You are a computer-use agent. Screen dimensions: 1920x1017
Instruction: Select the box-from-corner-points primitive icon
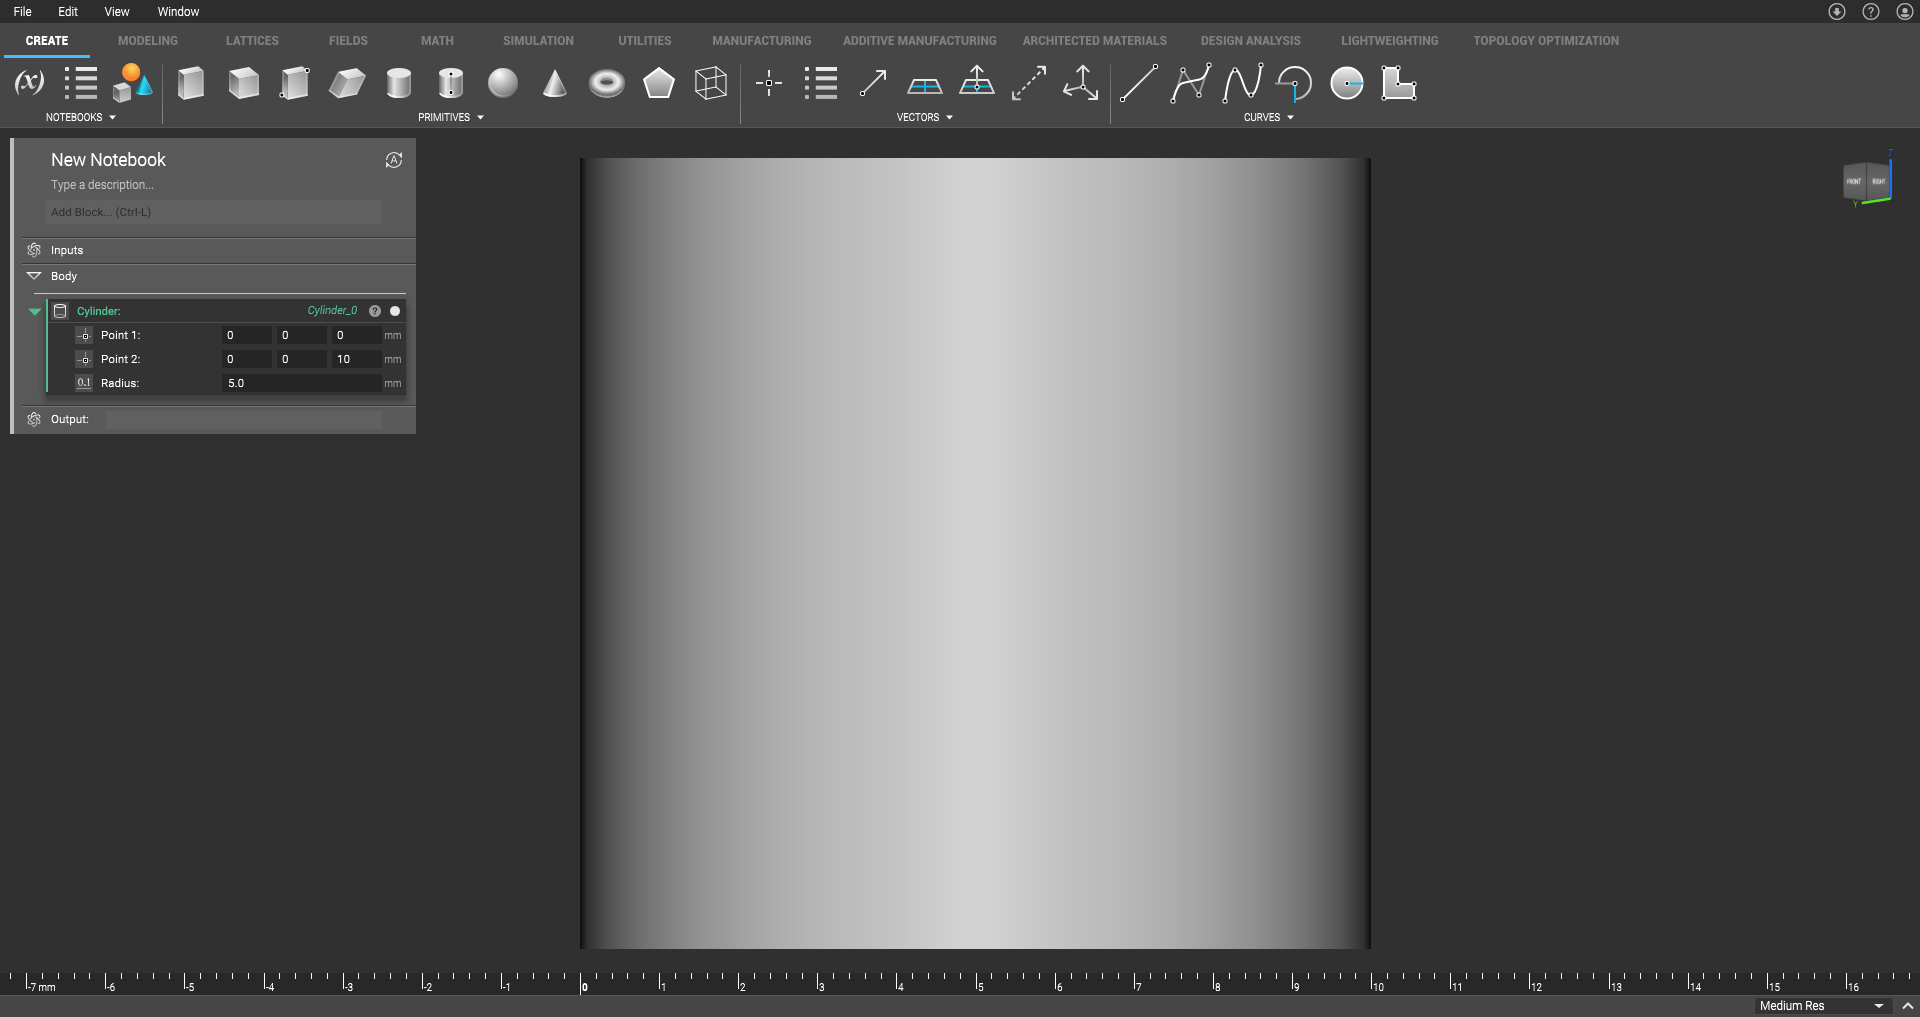click(x=295, y=83)
